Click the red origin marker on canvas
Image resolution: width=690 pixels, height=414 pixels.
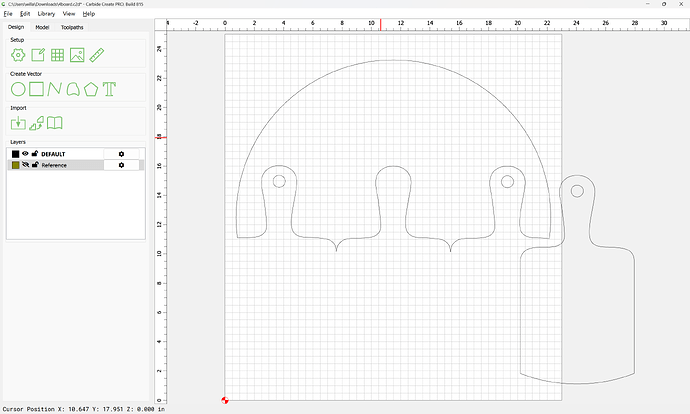(x=225, y=400)
